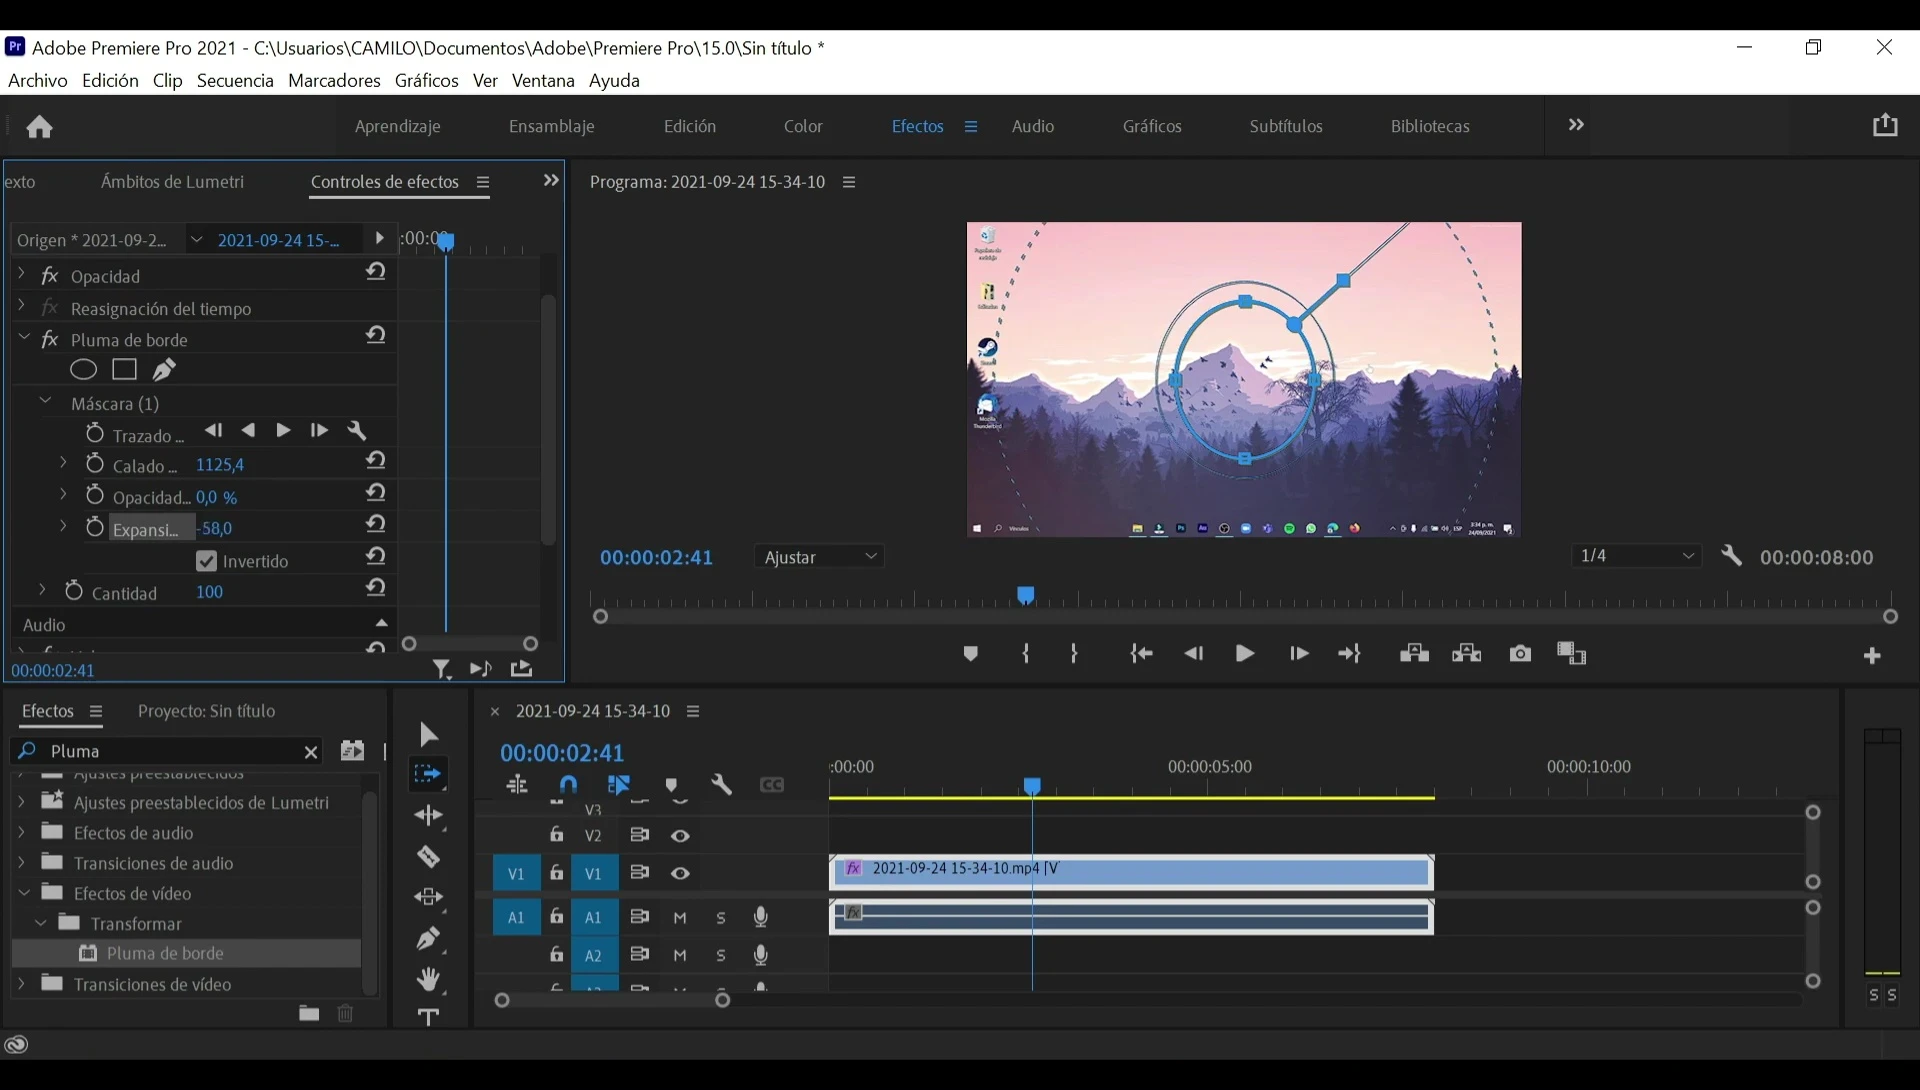Toggle snap magnet in timeline
This screenshot has width=1920, height=1090.
568,785
